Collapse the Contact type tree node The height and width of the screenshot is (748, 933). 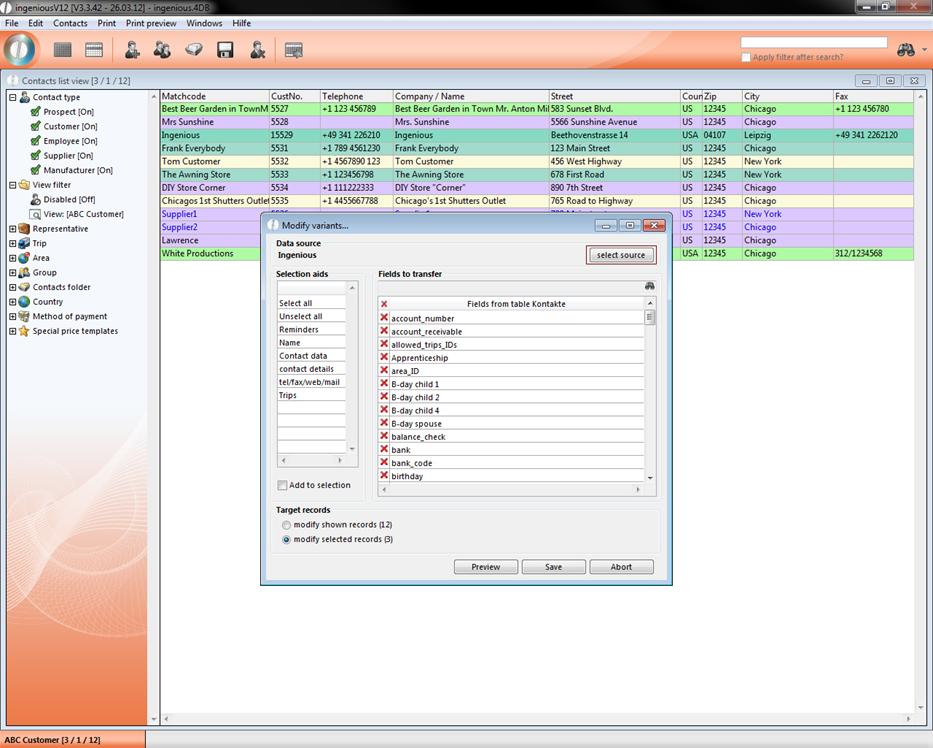click(13, 98)
